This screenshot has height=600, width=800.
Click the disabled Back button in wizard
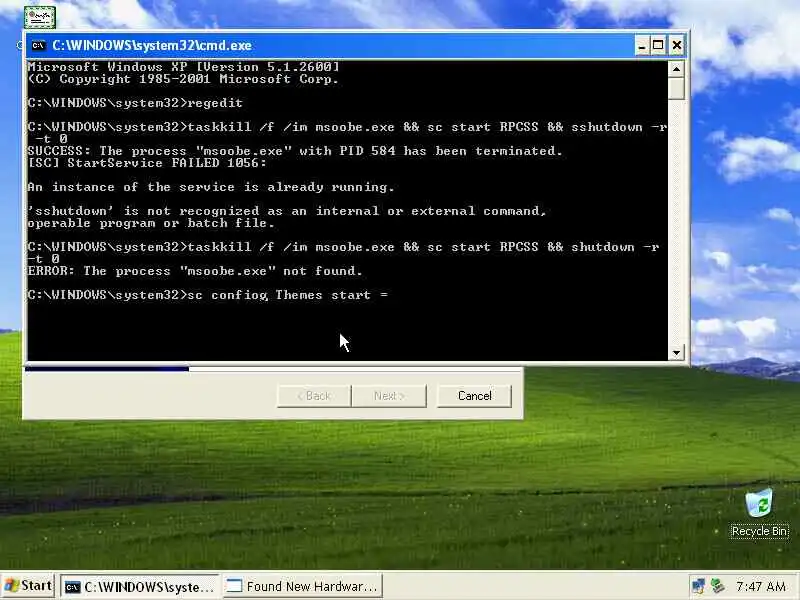tap(314, 396)
